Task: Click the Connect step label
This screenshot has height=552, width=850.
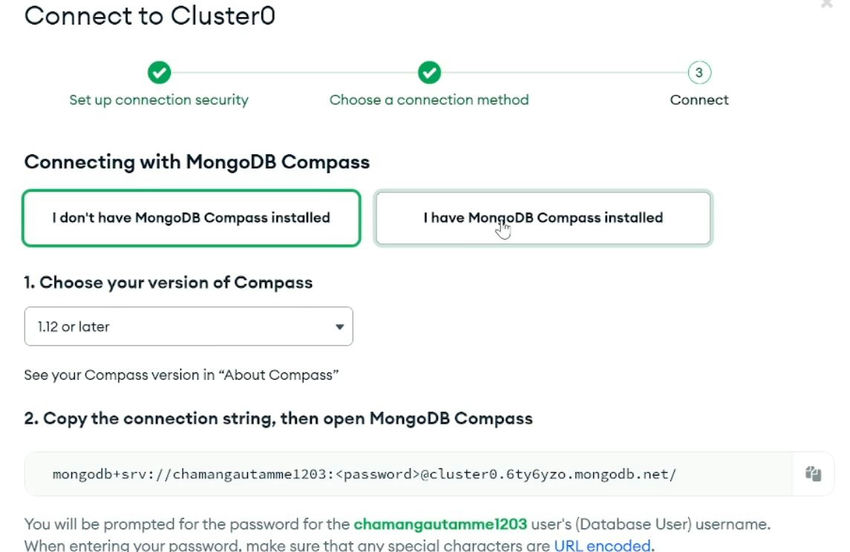Action: (x=699, y=100)
